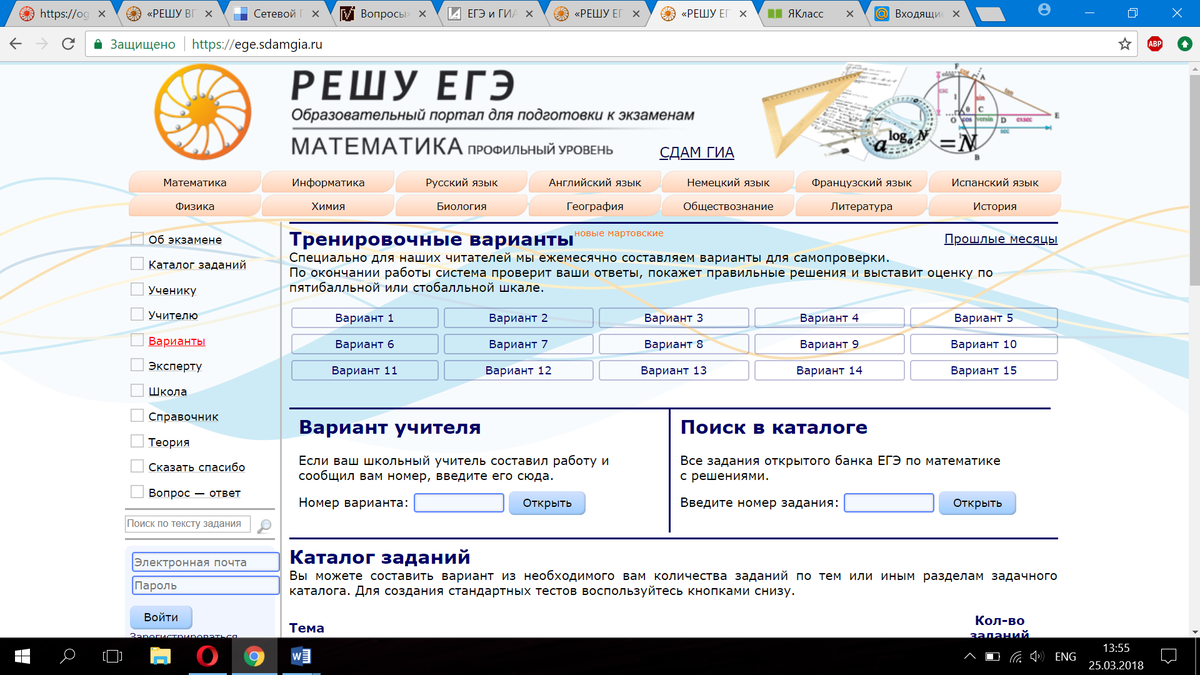
Task: Select the Обществознание subject tab
Action: 728,206
